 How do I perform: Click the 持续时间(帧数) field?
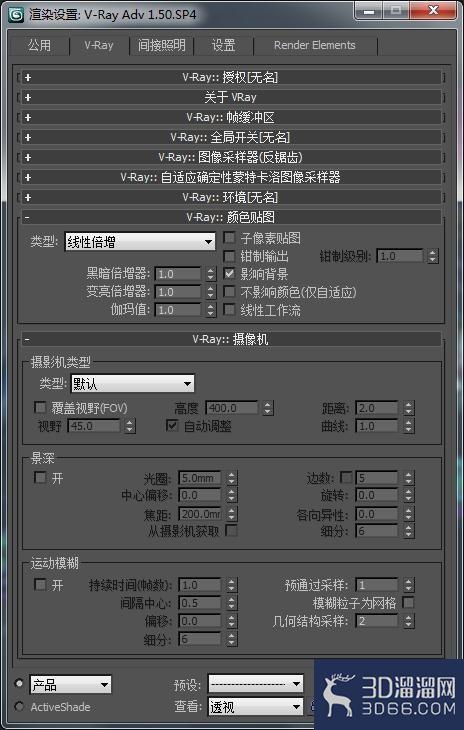200,585
